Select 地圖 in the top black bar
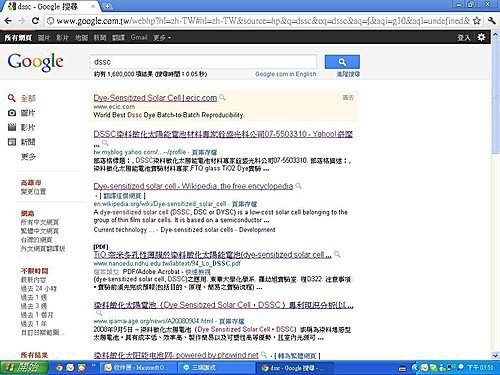Viewport: 500px width, 375px height. (81, 38)
